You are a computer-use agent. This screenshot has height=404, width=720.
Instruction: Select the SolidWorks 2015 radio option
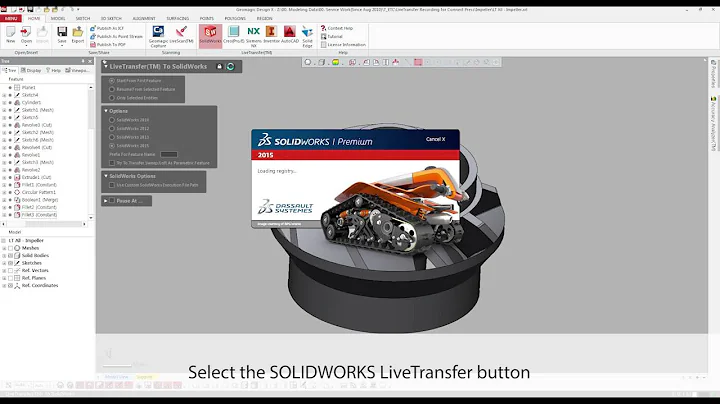[112, 146]
